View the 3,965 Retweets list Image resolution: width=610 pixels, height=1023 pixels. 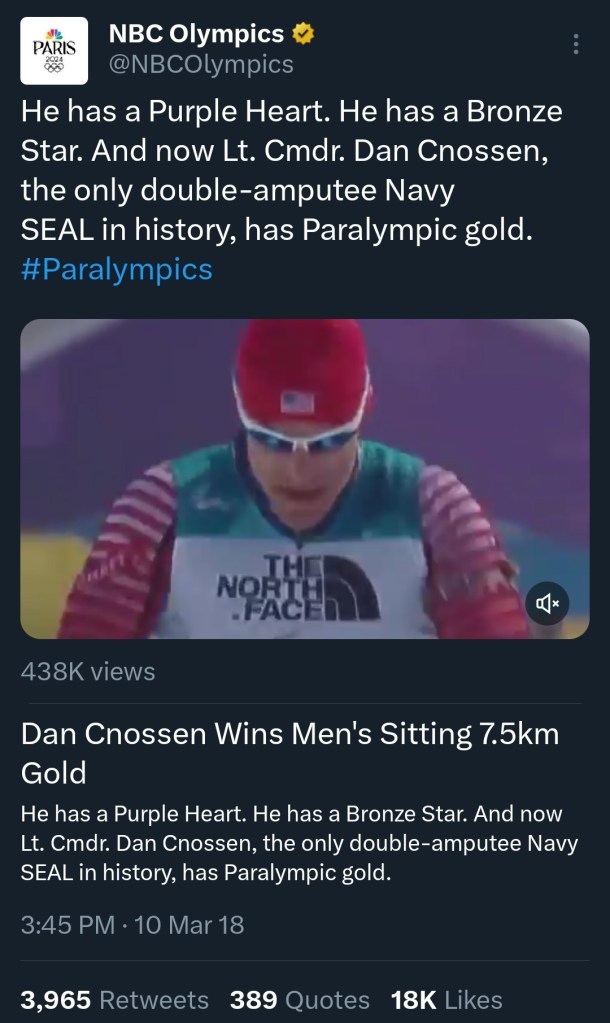tap(115, 999)
